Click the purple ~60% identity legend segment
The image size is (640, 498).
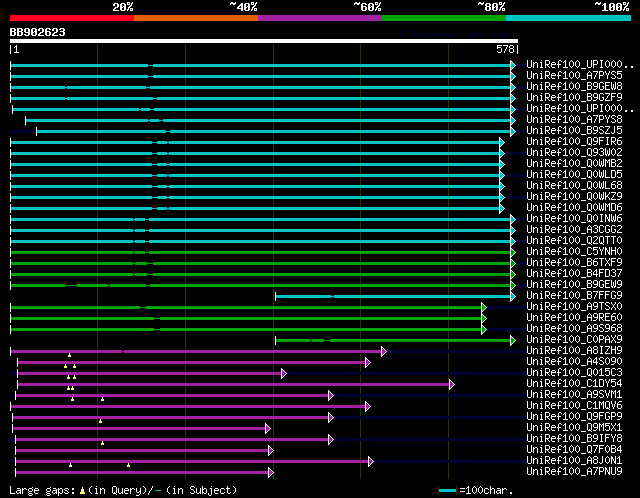pyautogui.click(x=320, y=18)
